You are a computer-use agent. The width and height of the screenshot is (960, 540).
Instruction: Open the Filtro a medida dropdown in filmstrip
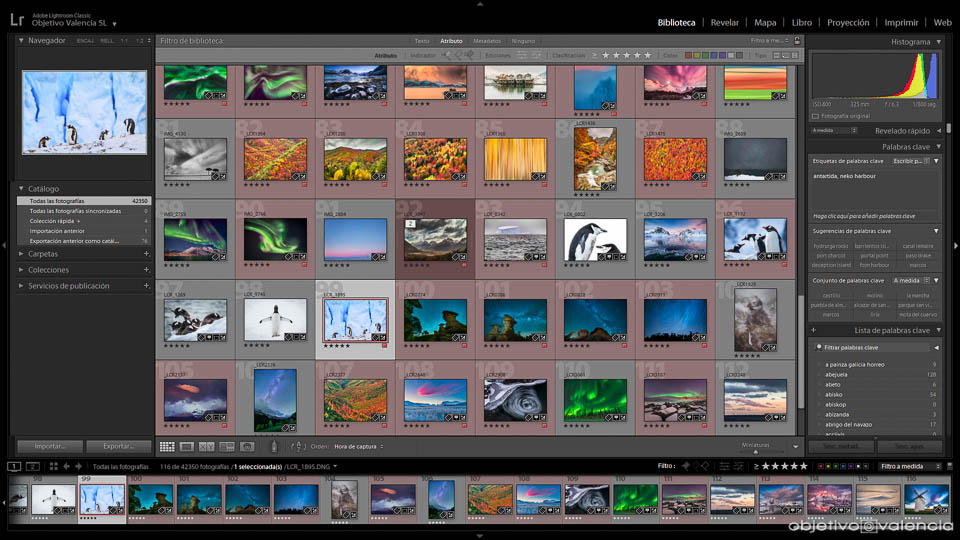click(910, 467)
